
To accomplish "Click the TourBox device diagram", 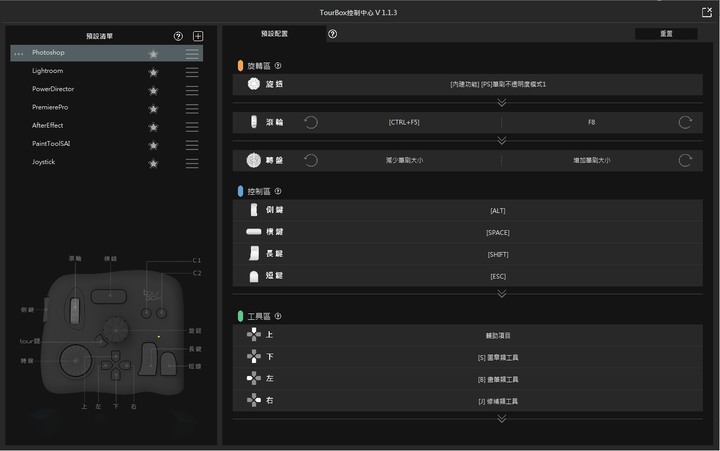I will pyautogui.click(x=113, y=334).
